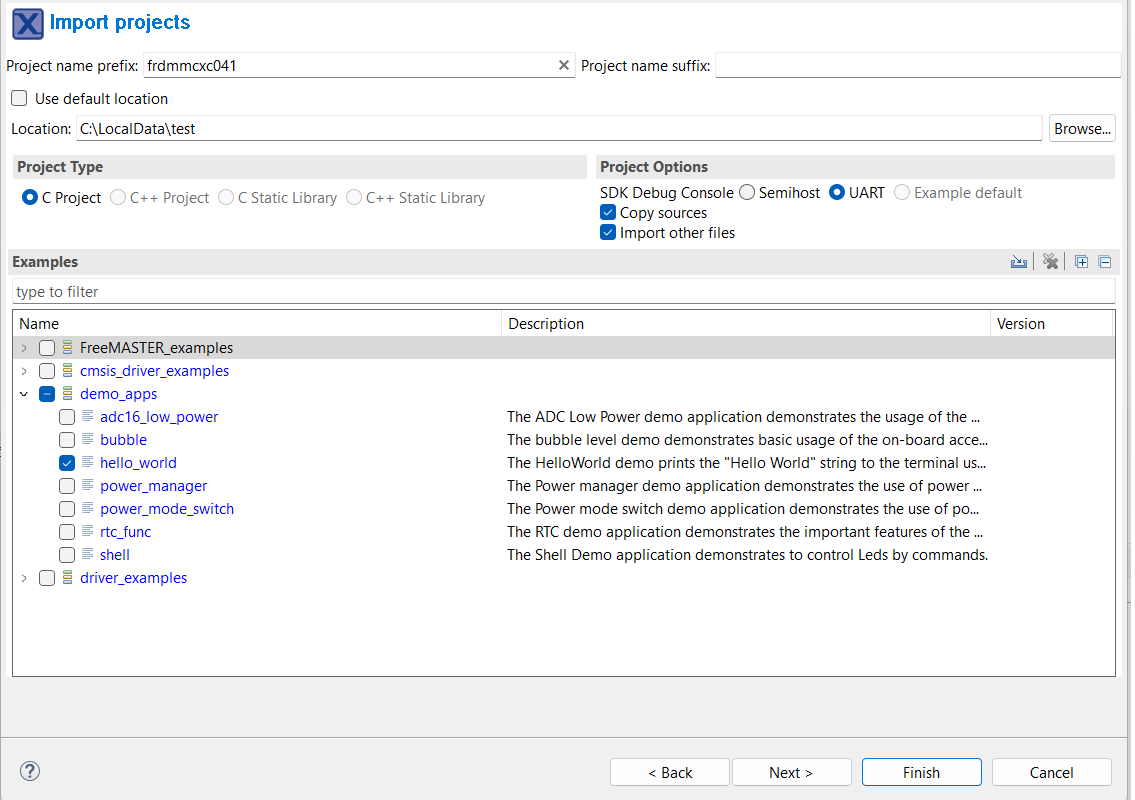Click the type to filter field

tap(563, 292)
